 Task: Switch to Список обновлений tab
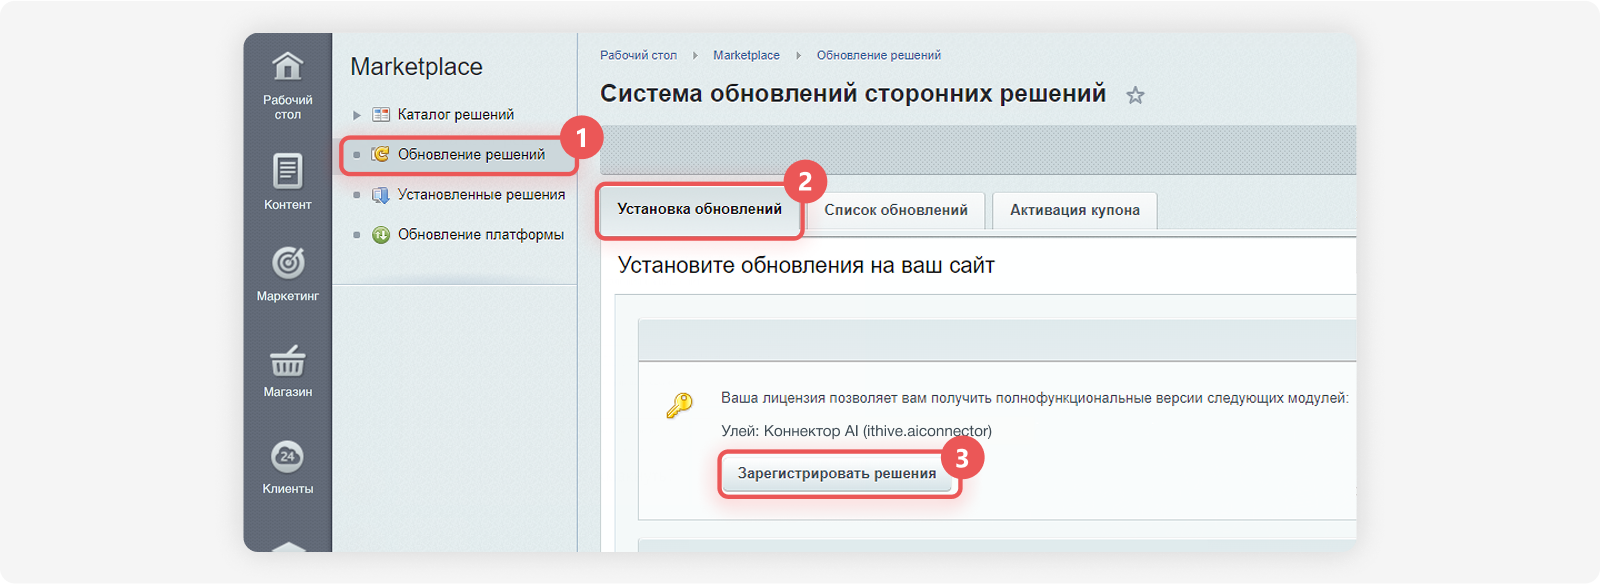click(896, 211)
